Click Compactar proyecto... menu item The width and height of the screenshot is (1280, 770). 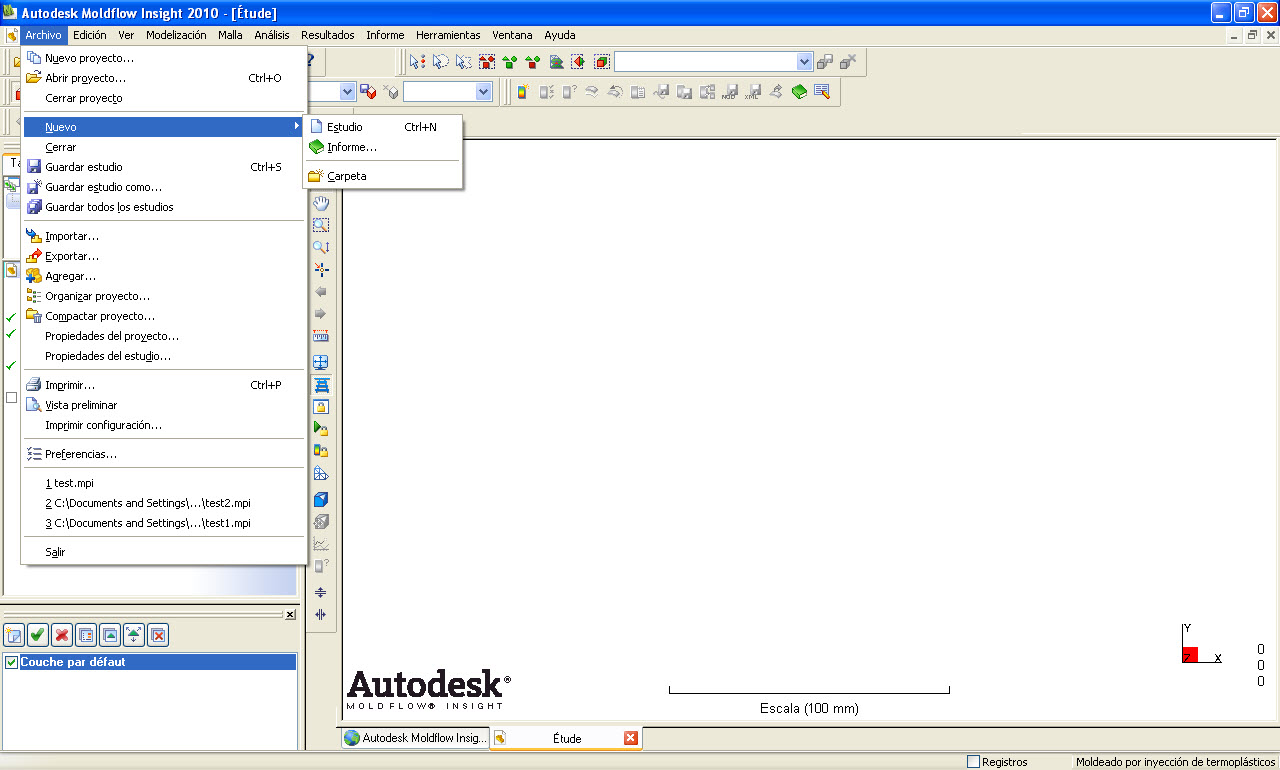pyautogui.click(x=164, y=316)
